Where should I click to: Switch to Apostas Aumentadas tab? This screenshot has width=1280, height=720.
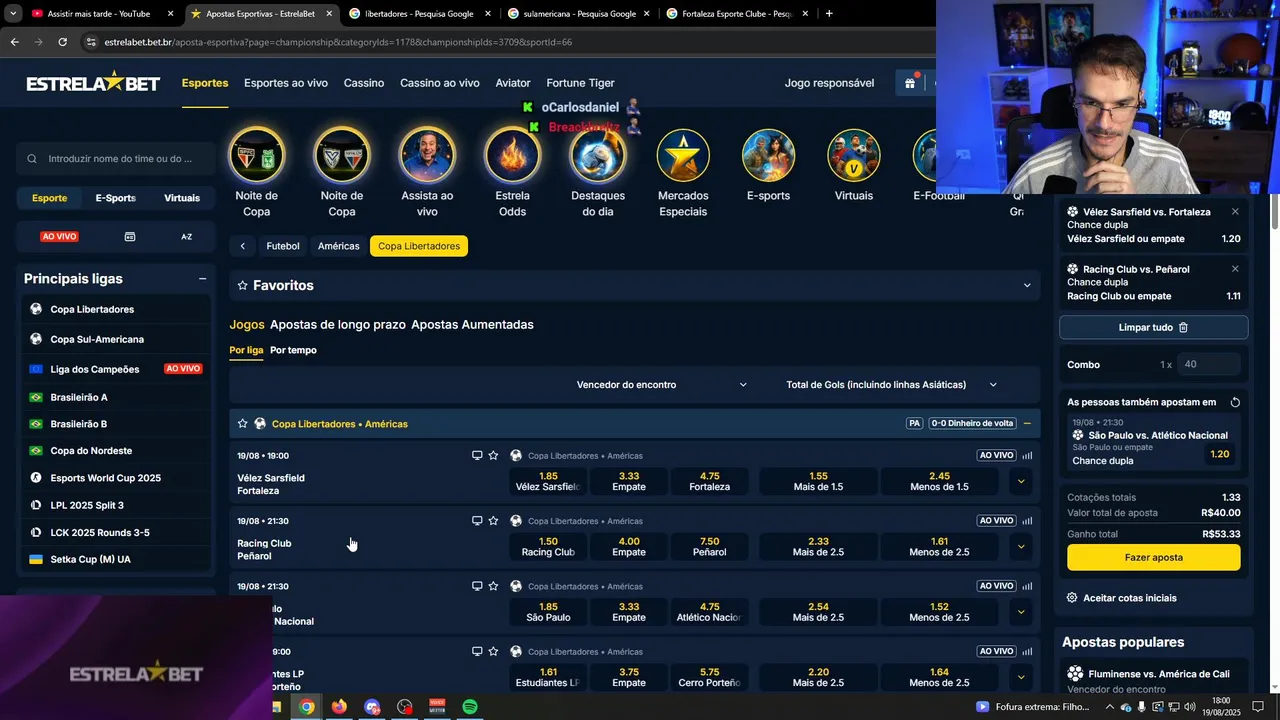point(472,325)
